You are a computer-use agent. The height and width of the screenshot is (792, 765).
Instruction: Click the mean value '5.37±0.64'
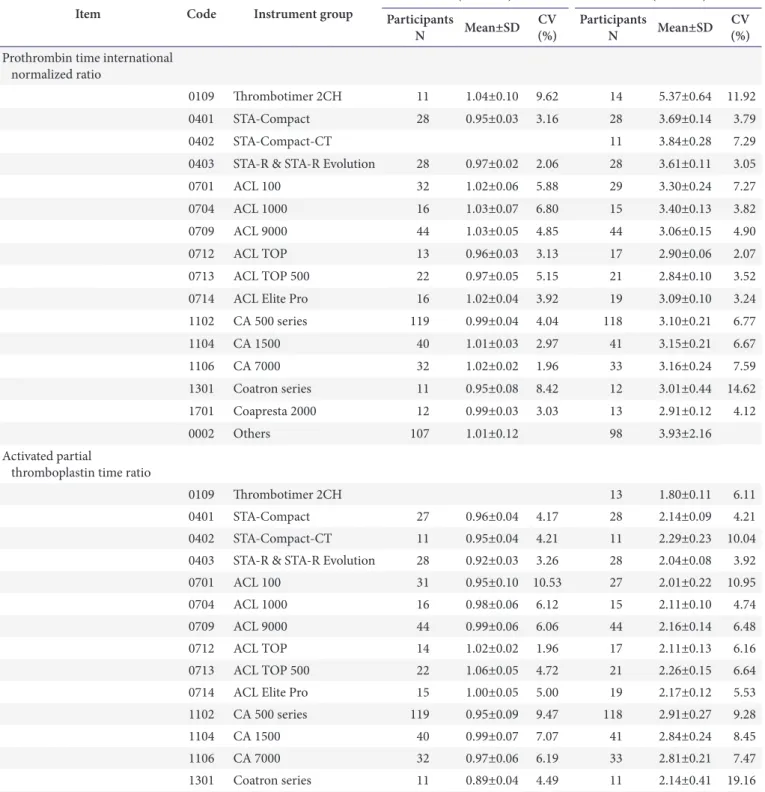click(x=685, y=96)
